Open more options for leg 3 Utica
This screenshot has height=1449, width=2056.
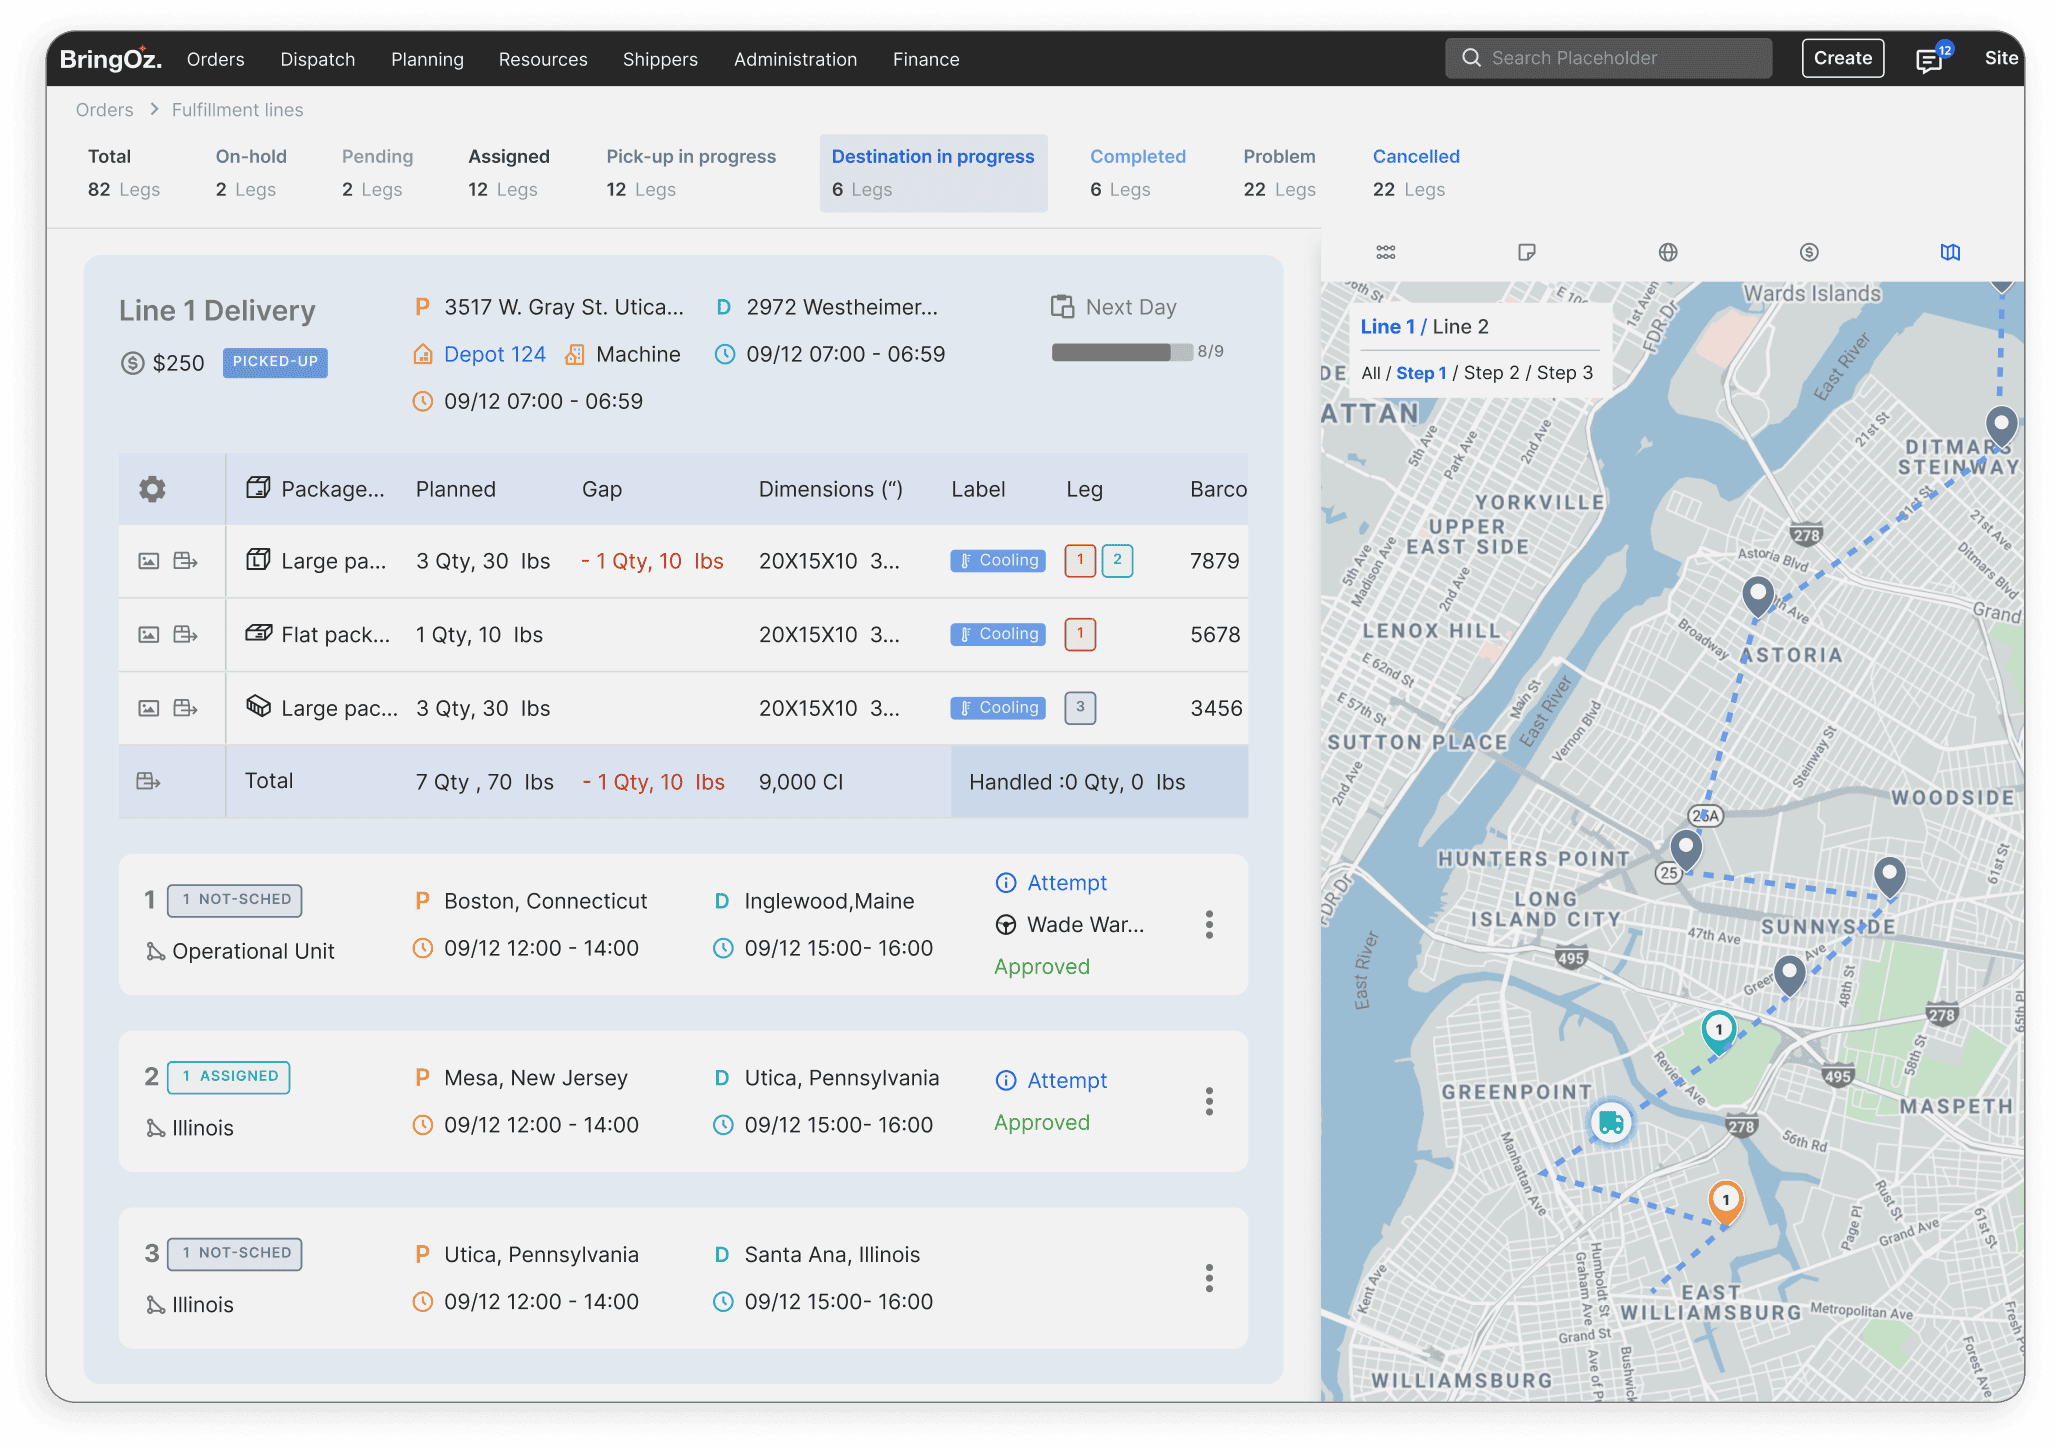click(1209, 1278)
